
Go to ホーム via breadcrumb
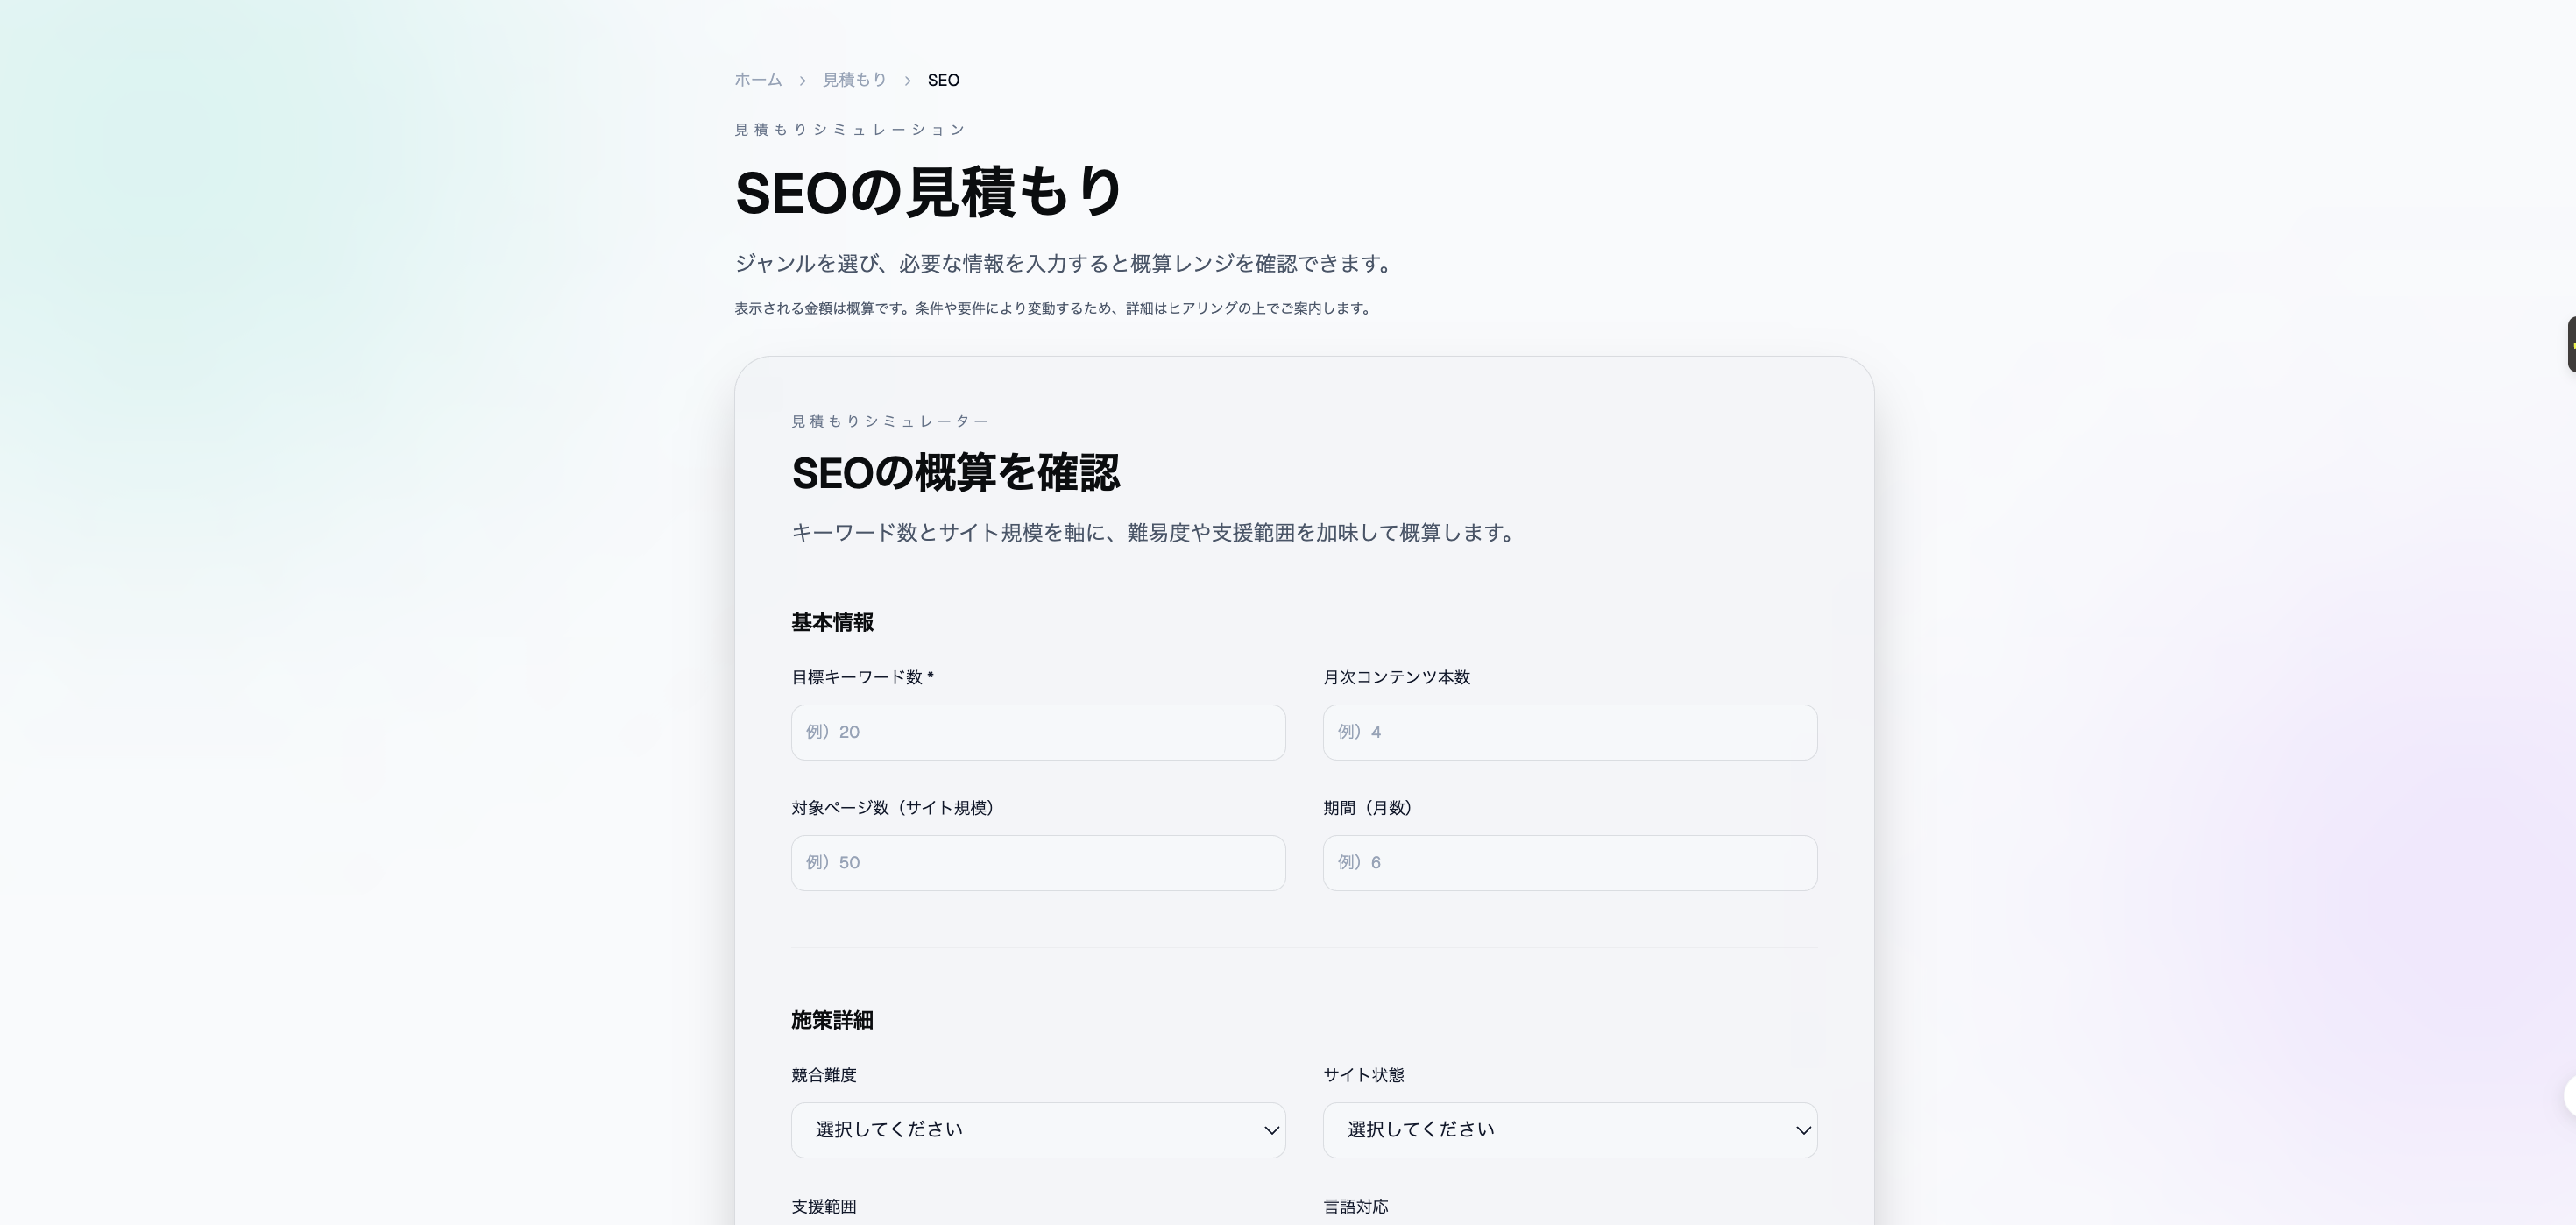pyautogui.click(x=758, y=80)
